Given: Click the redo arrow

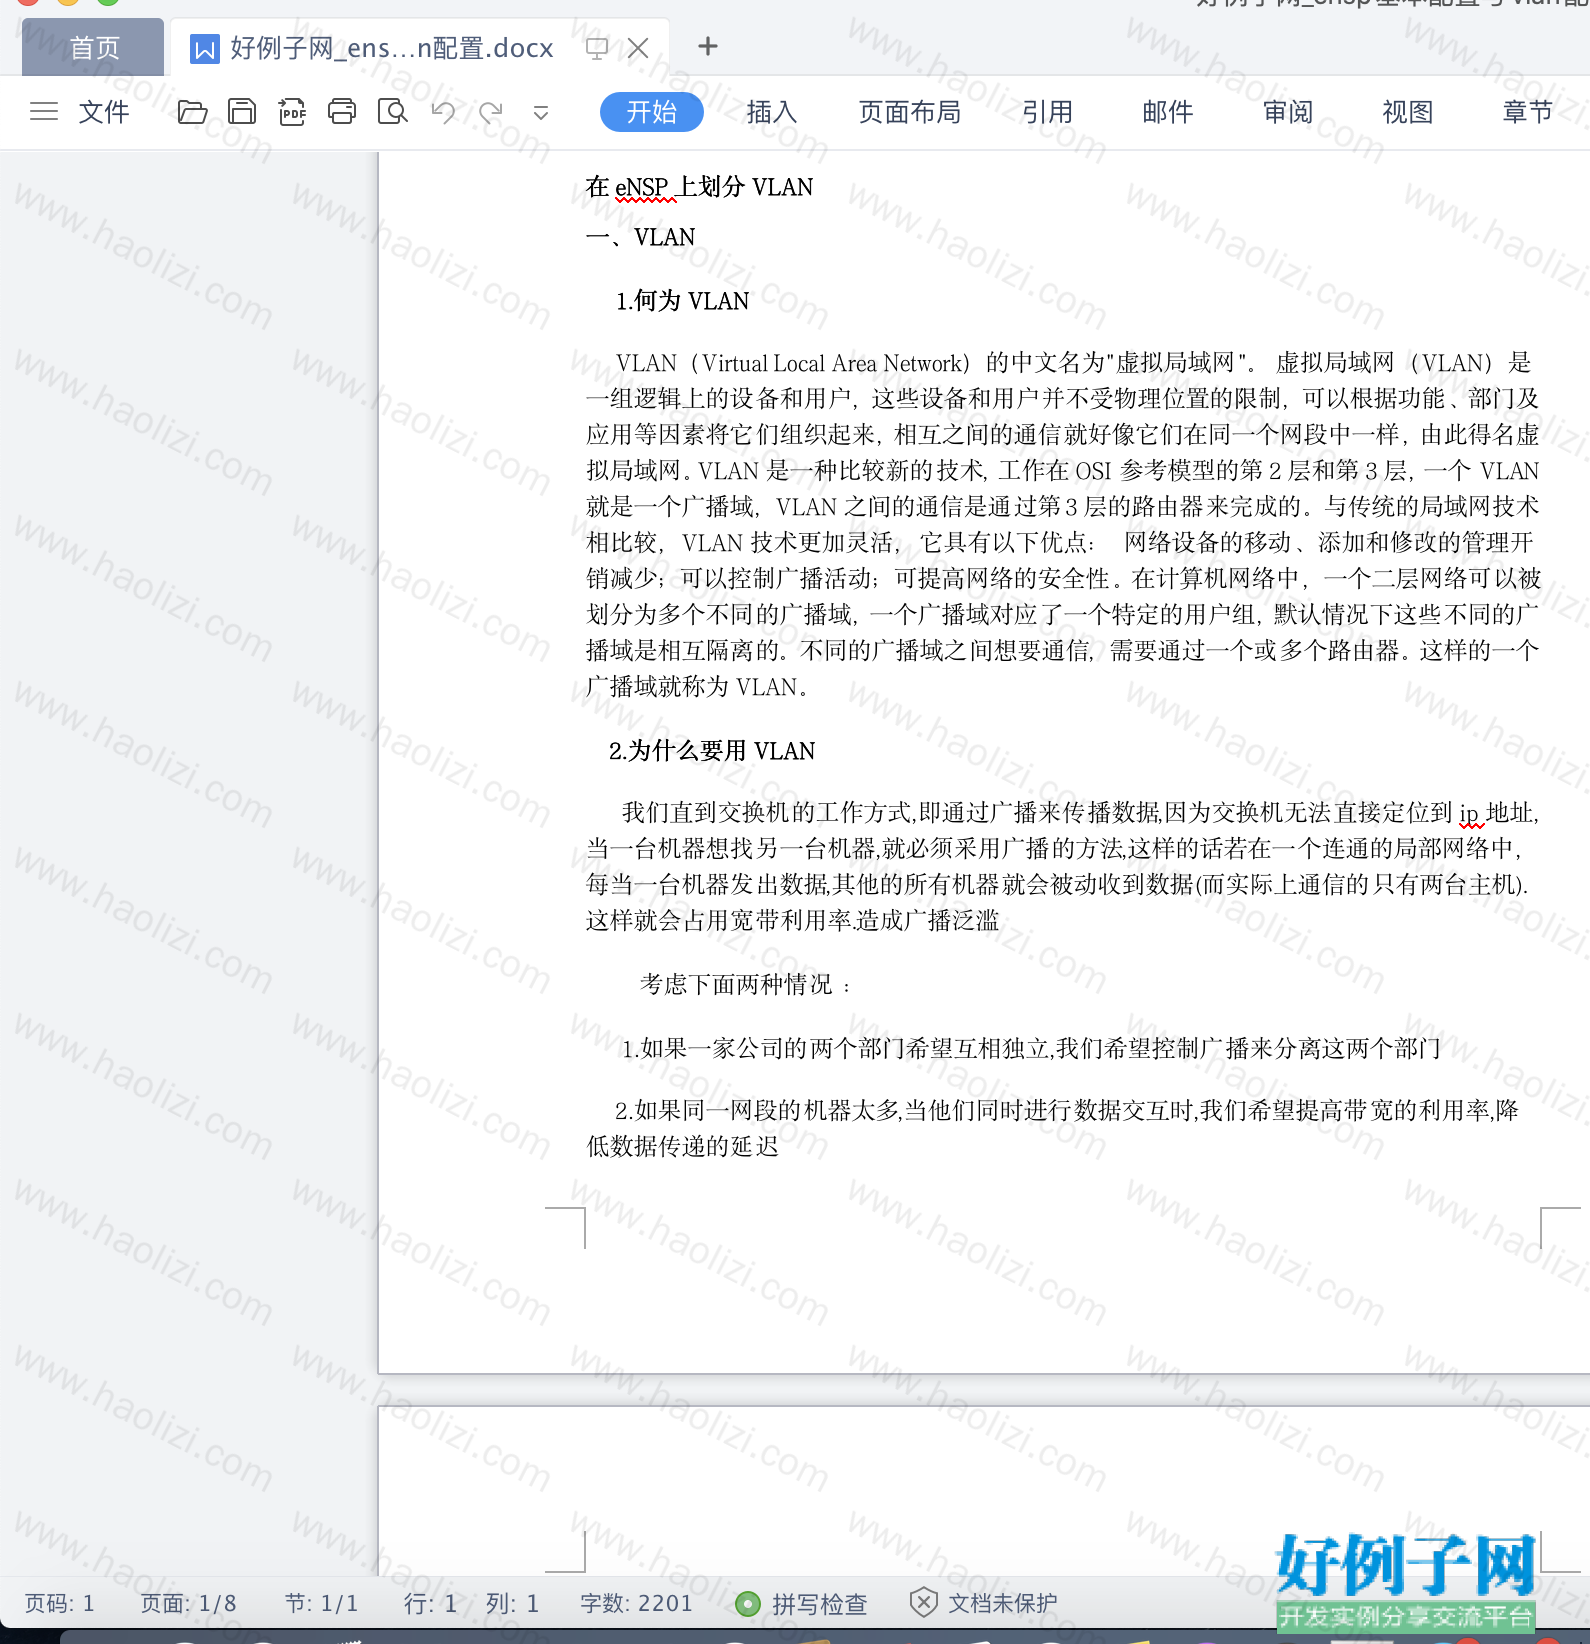Looking at the screenshot, I should (x=491, y=112).
